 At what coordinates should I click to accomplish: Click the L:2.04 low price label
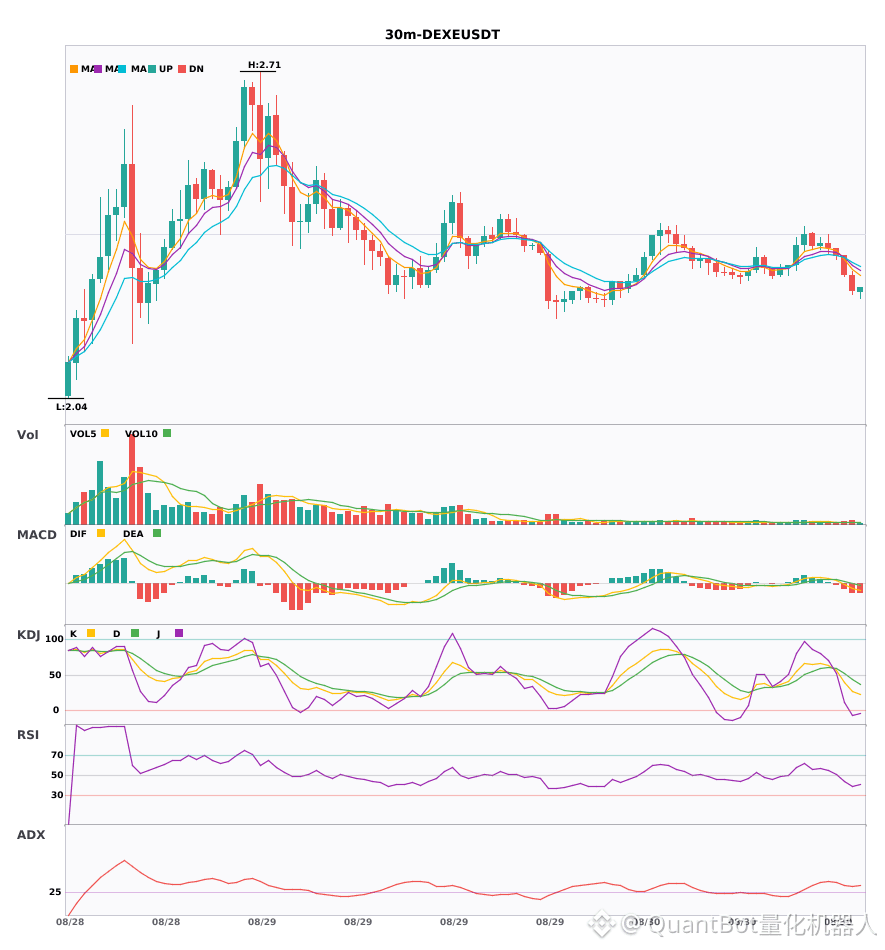tap(71, 407)
